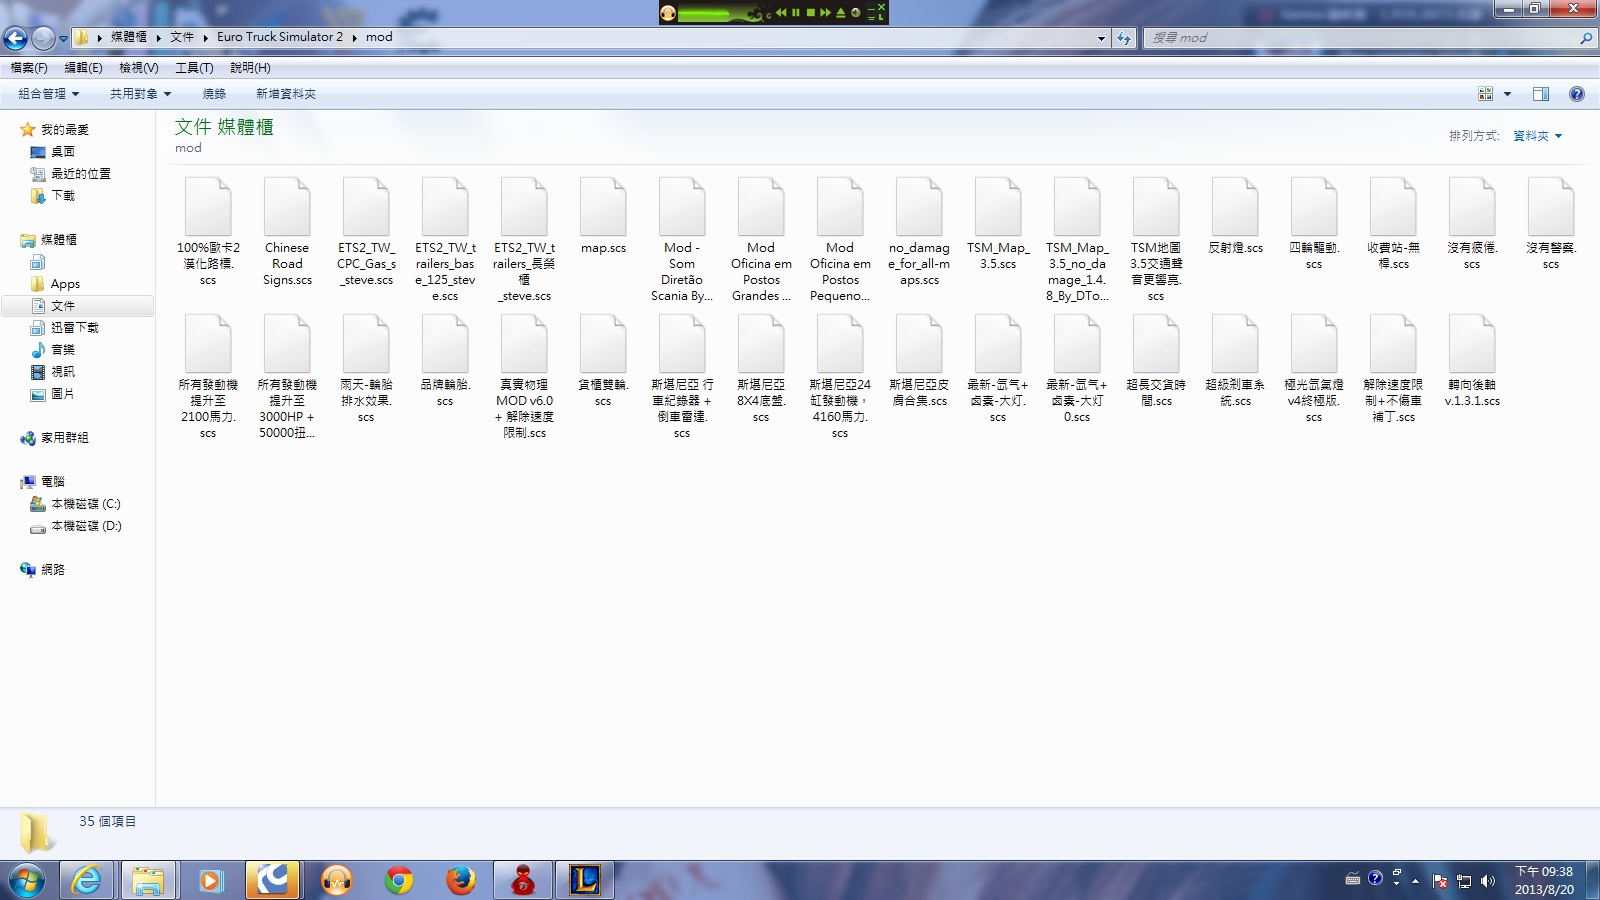Pause playback in the mini player
1600x900 pixels.
coord(796,13)
